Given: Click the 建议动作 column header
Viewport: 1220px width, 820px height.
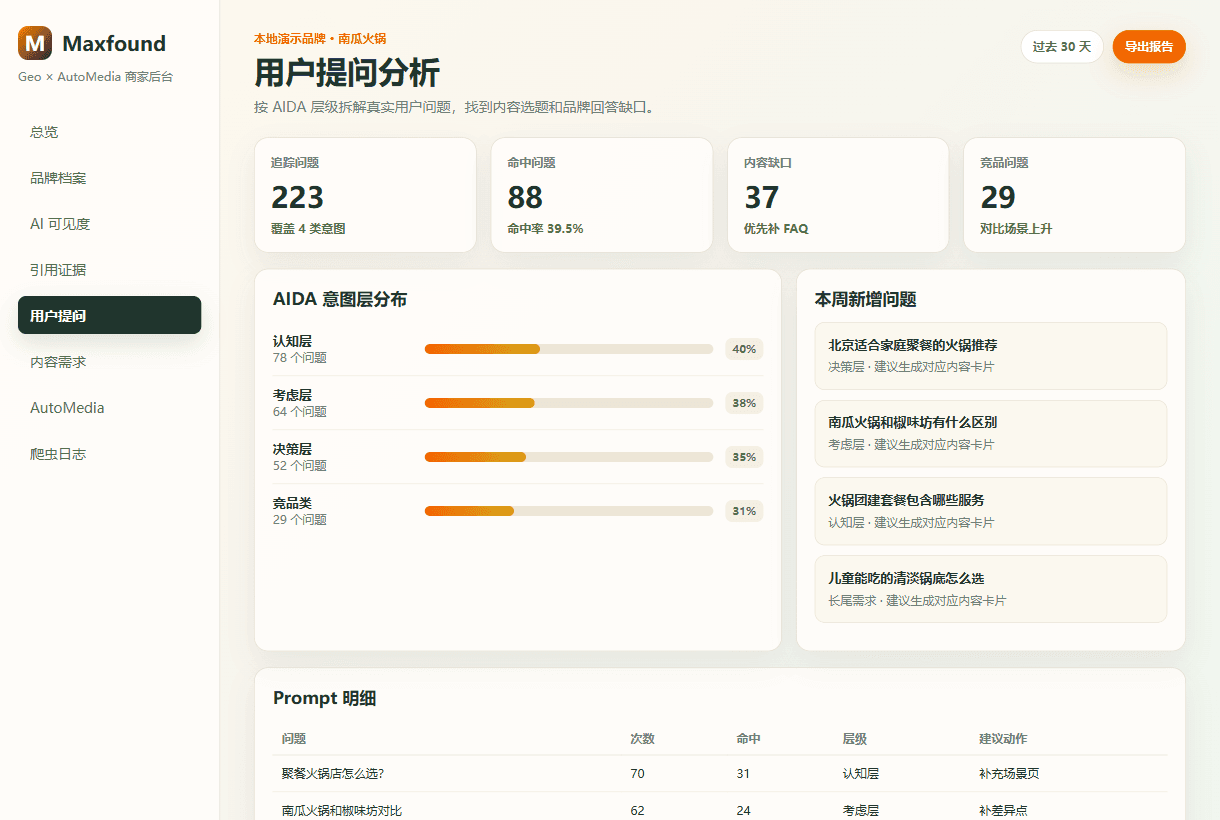Looking at the screenshot, I should tap(1003, 739).
